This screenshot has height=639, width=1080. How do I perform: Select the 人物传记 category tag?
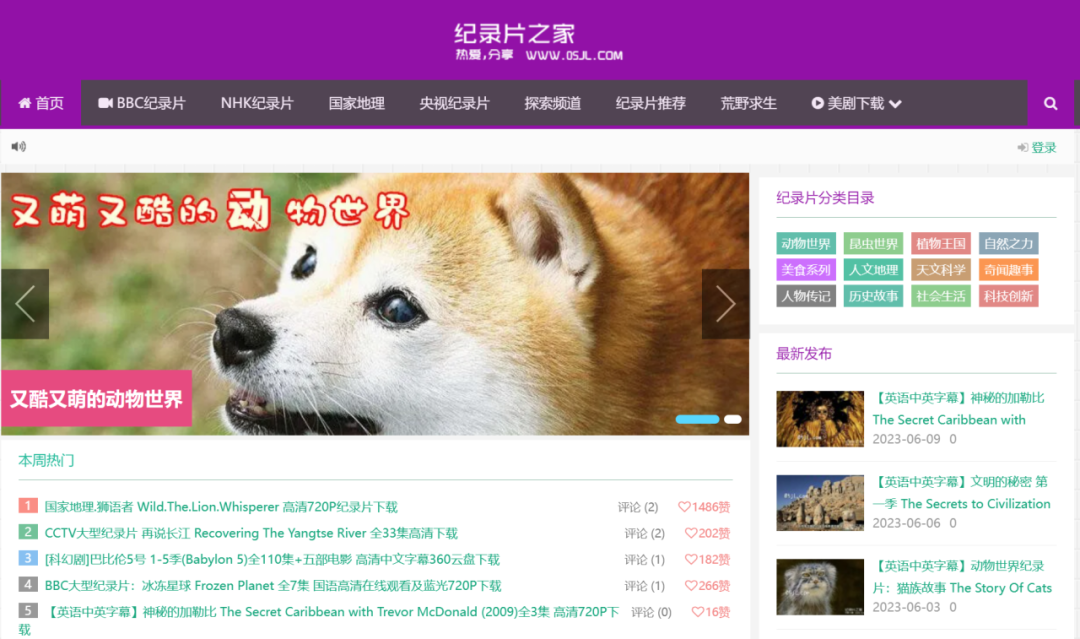pyautogui.click(x=806, y=296)
